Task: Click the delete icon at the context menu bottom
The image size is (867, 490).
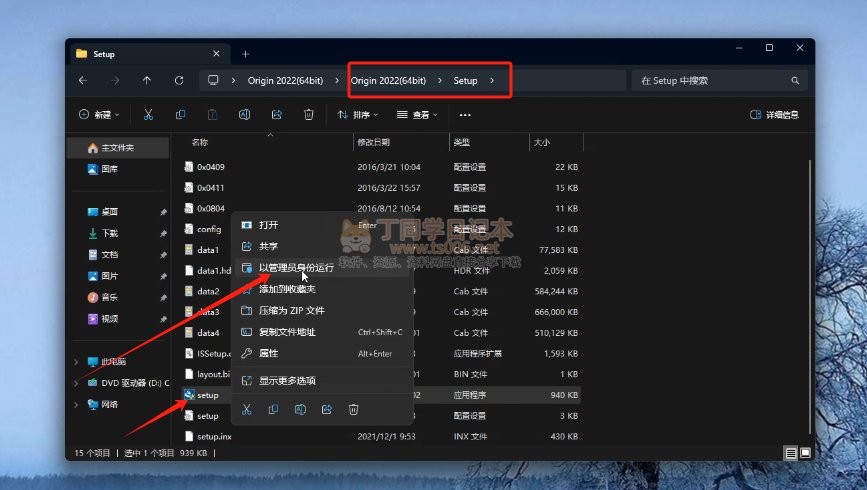Action: (x=353, y=409)
